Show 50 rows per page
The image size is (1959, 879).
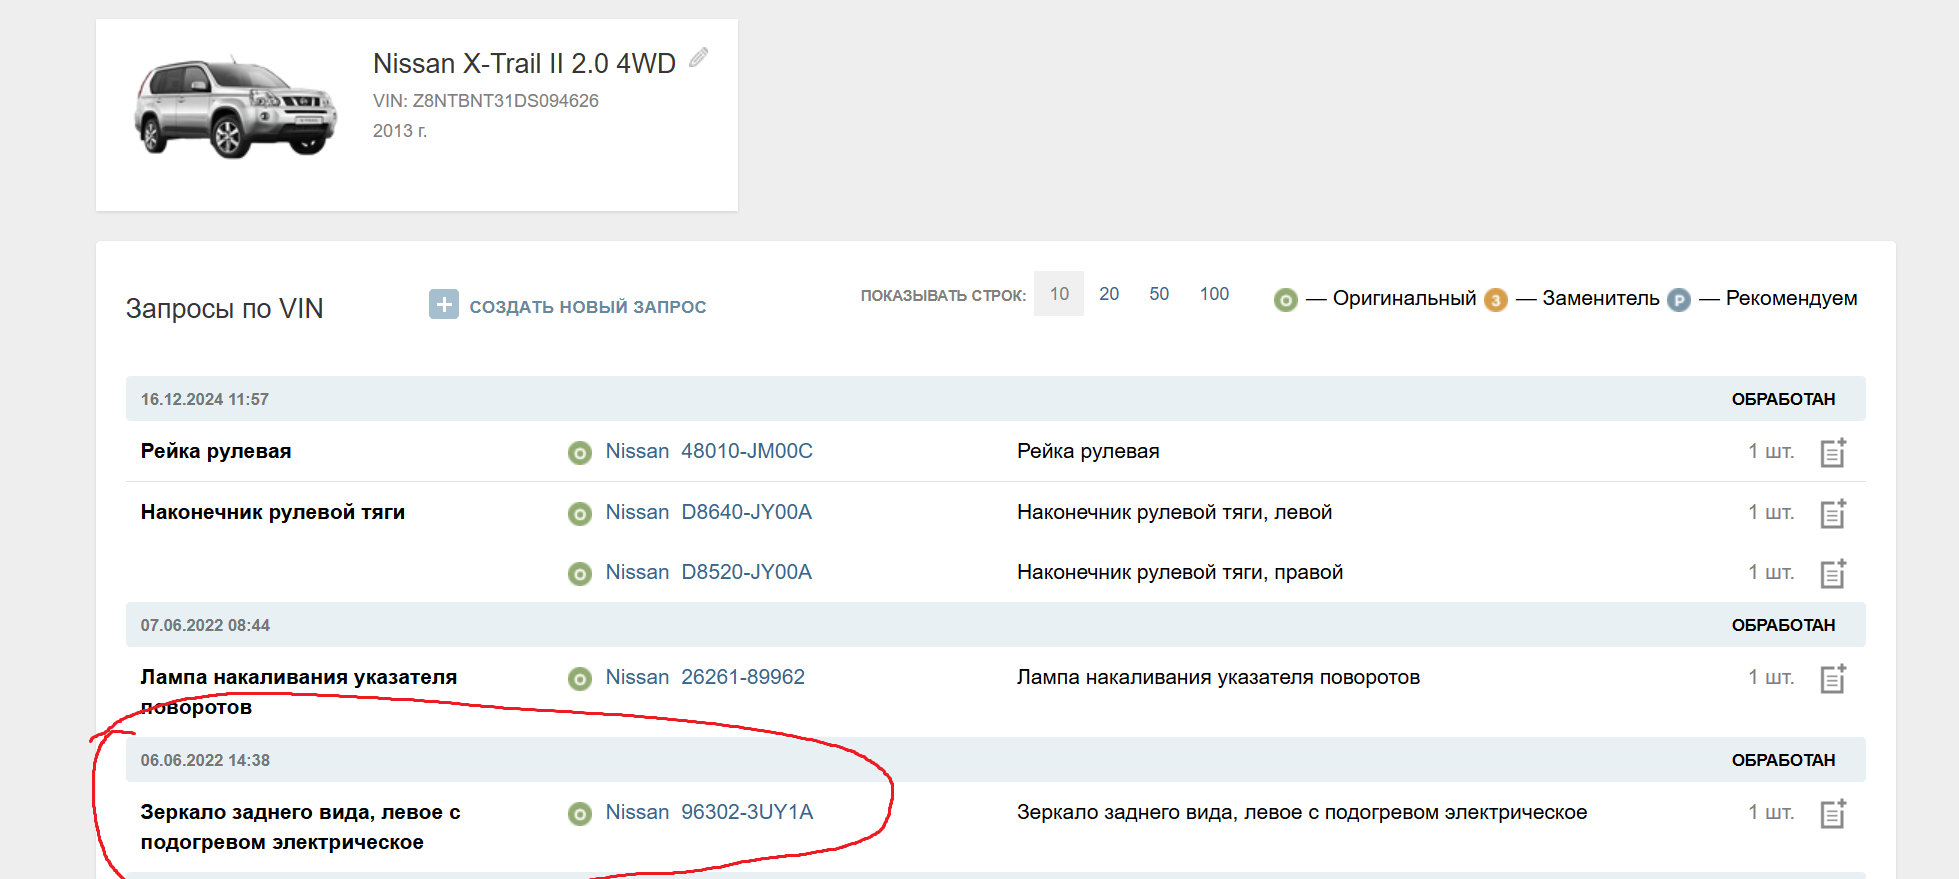tap(1159, 294)
